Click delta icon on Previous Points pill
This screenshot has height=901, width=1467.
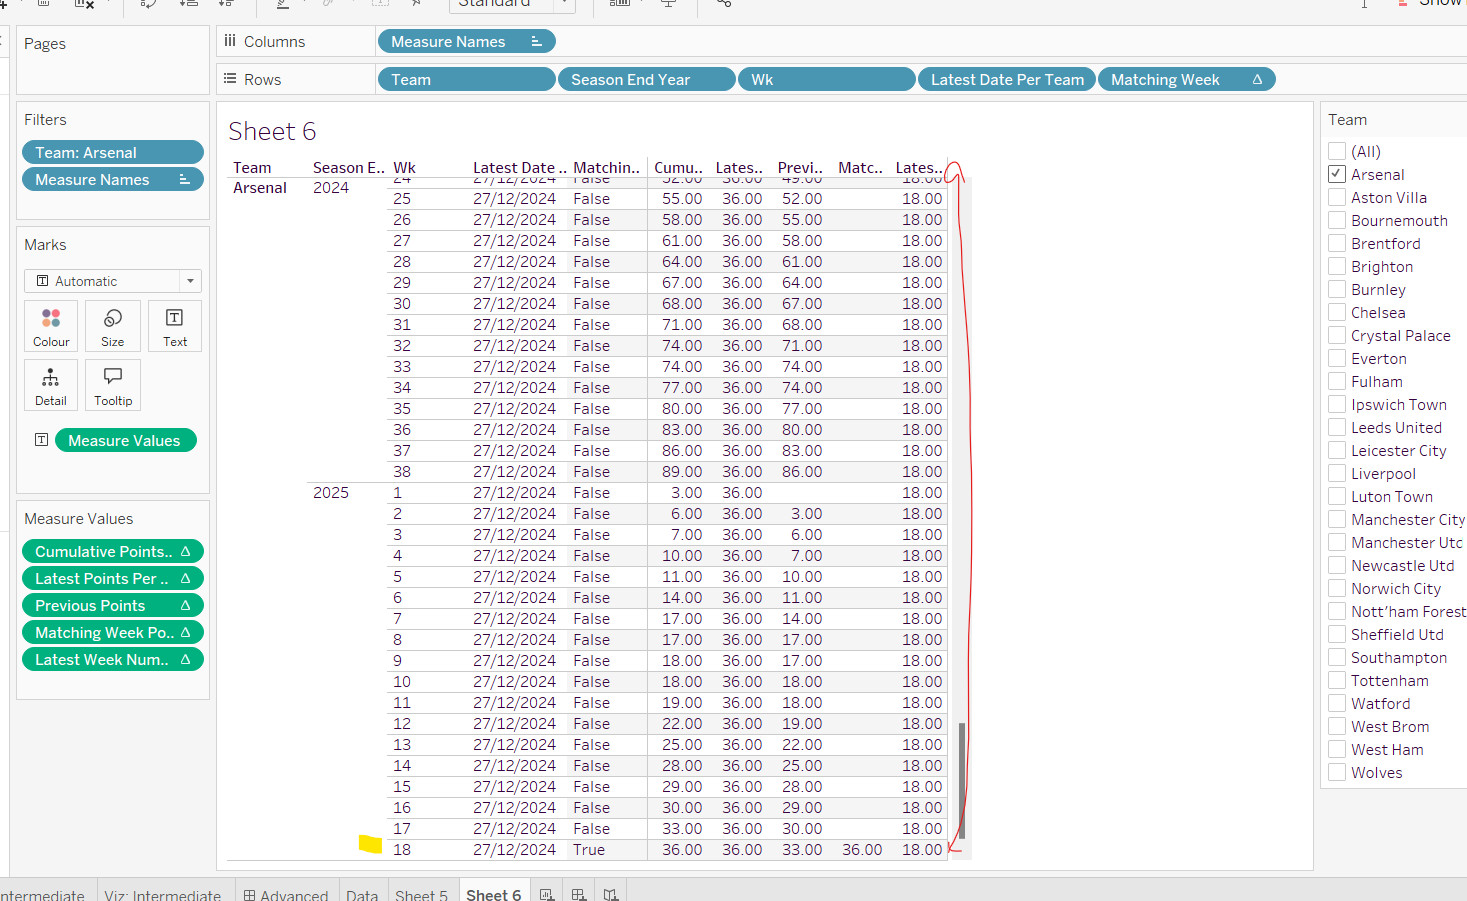(185, 605)
